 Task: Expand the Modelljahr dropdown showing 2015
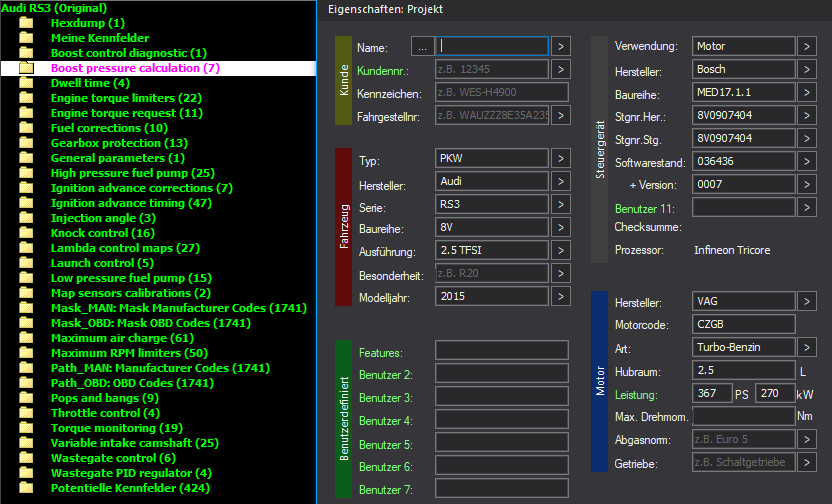click(x=561, y=296)
